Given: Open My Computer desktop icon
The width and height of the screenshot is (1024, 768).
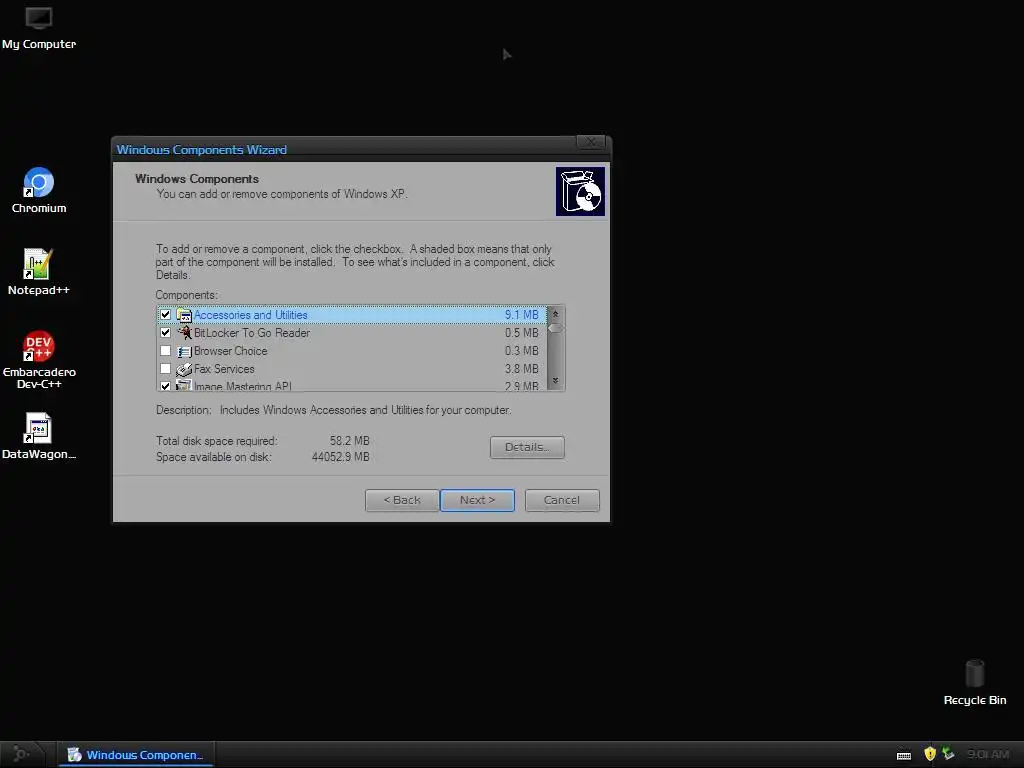Looking at the screenshot, I should (39, 29).
